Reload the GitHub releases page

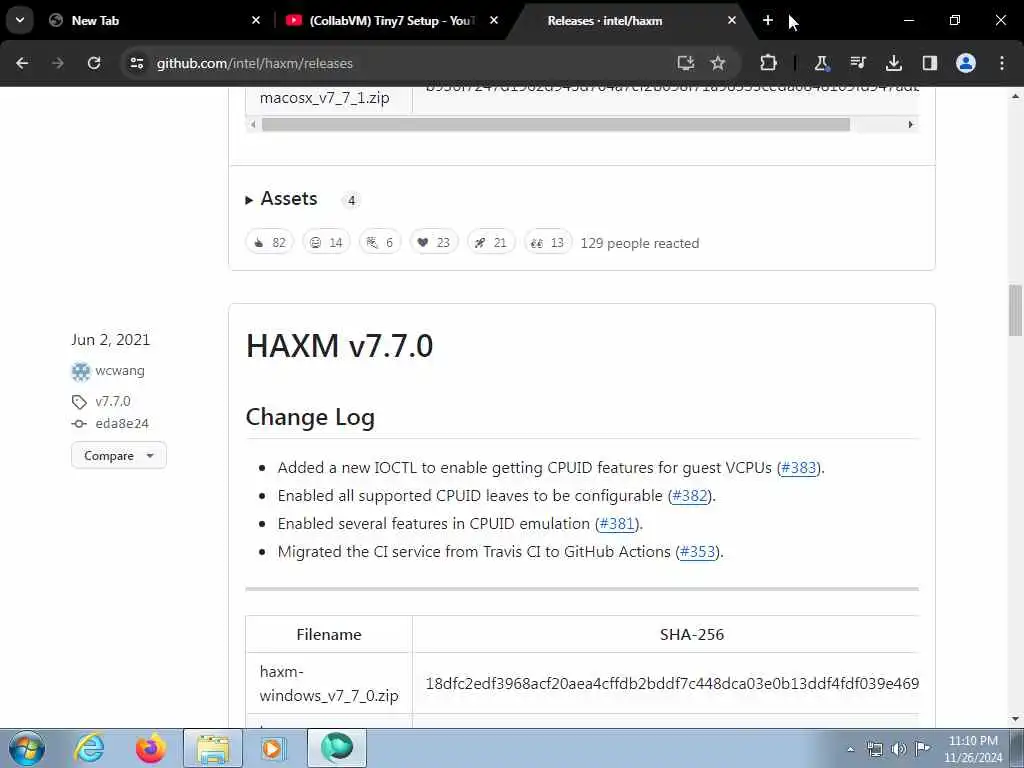(94, 63)
